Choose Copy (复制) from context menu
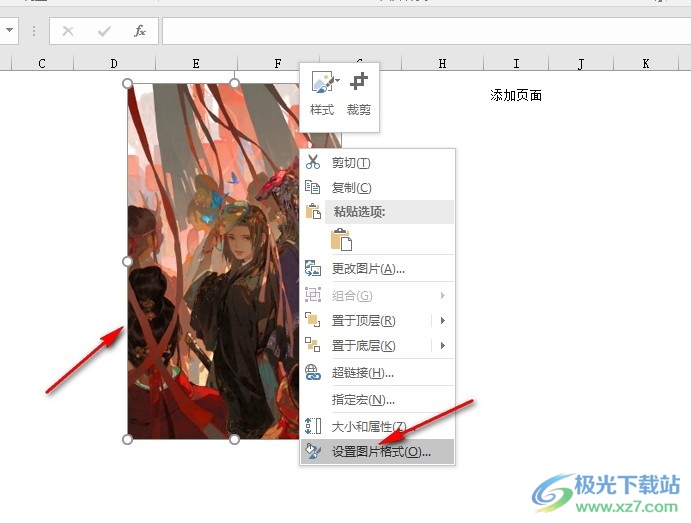Image resolution: width=691 pixels, height=523 pixels. point(378,188)
